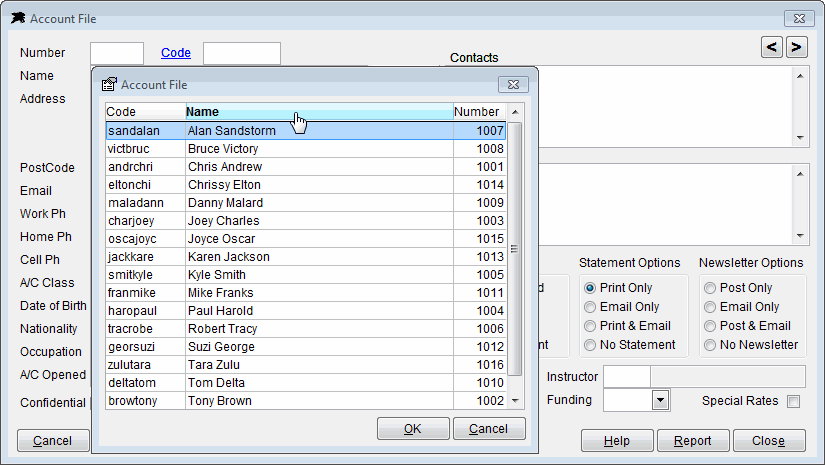Sort list by Code column header
Image resolution: width=825 pixels, height=465 pixels.
pos(144,112)
